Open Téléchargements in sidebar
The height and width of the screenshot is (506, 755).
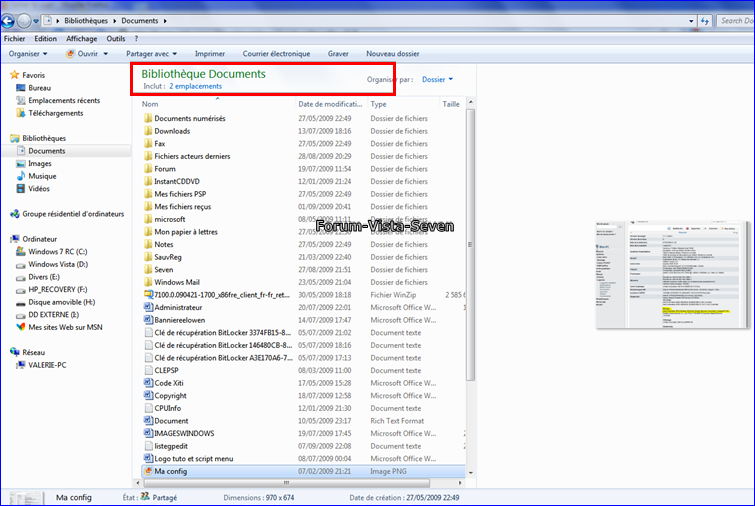(x=56, y=113)
